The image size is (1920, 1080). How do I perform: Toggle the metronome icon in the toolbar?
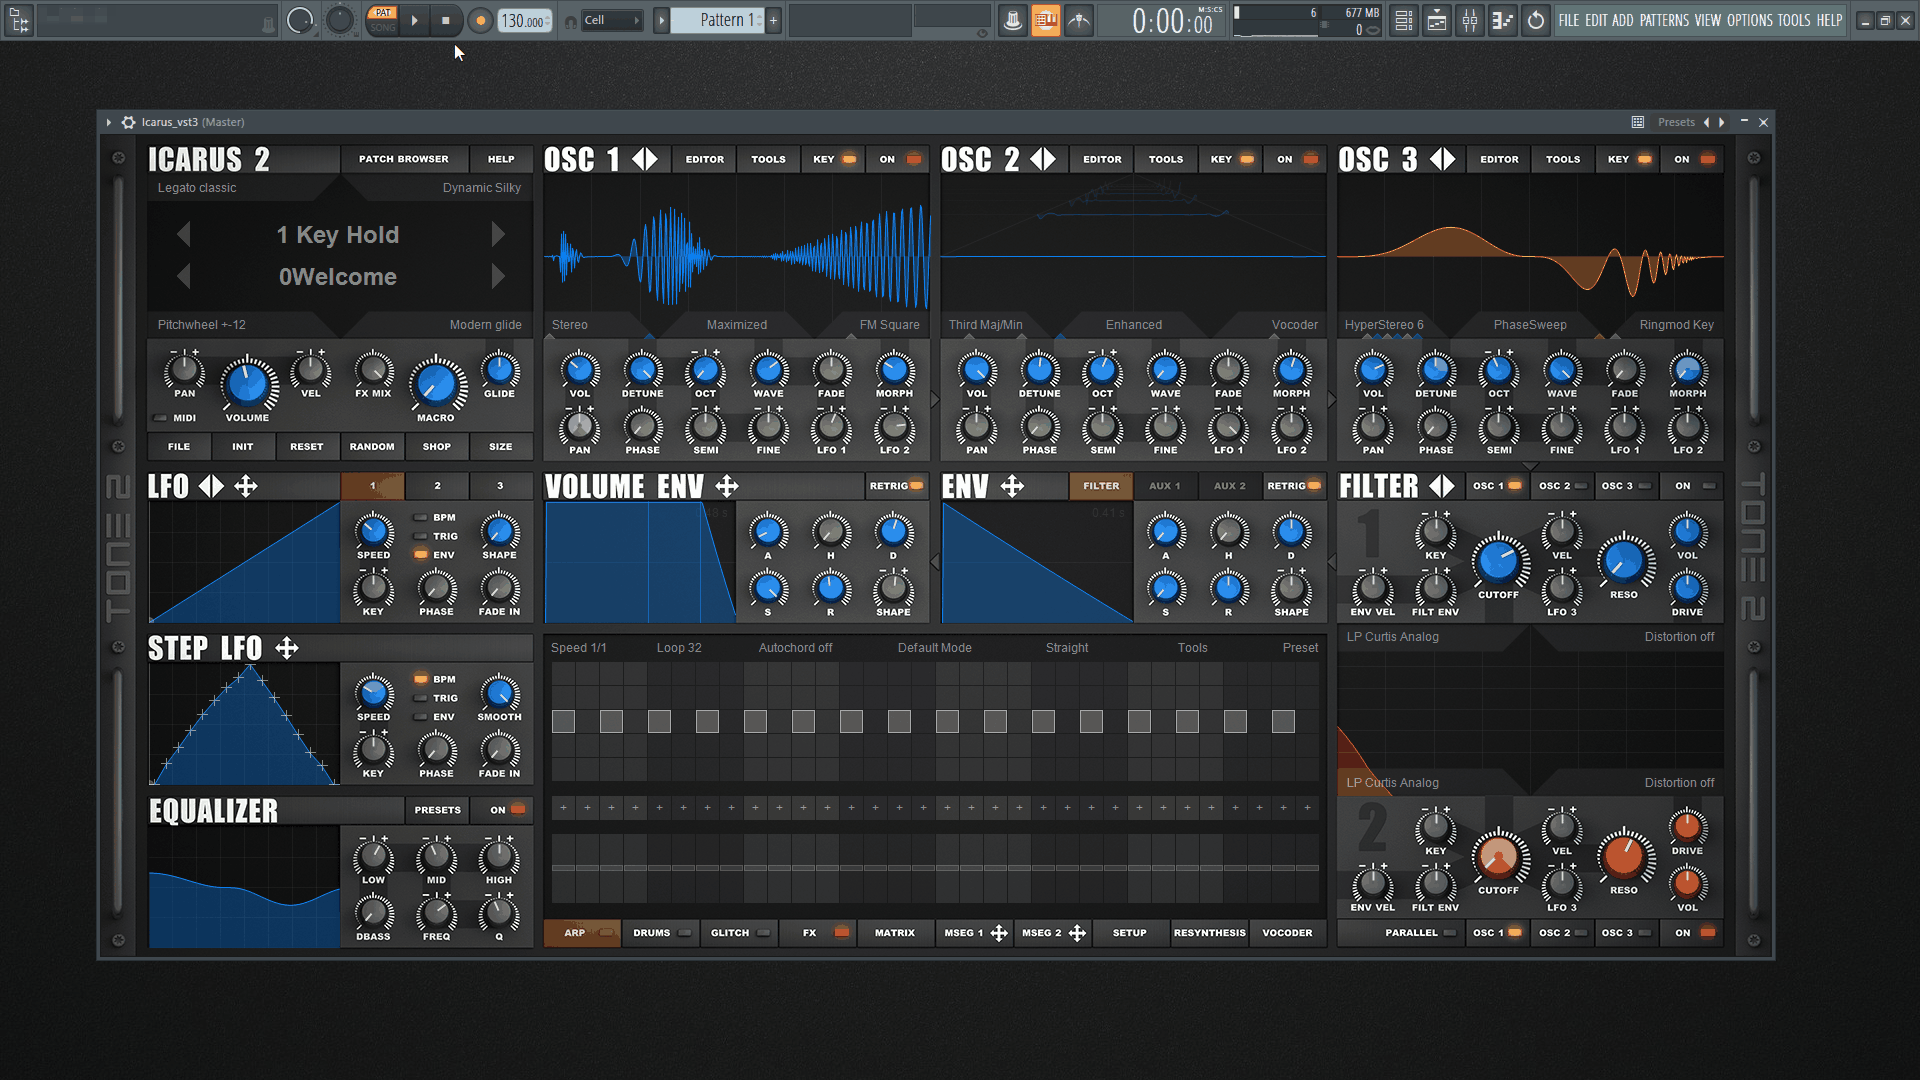coord(1012,20)
